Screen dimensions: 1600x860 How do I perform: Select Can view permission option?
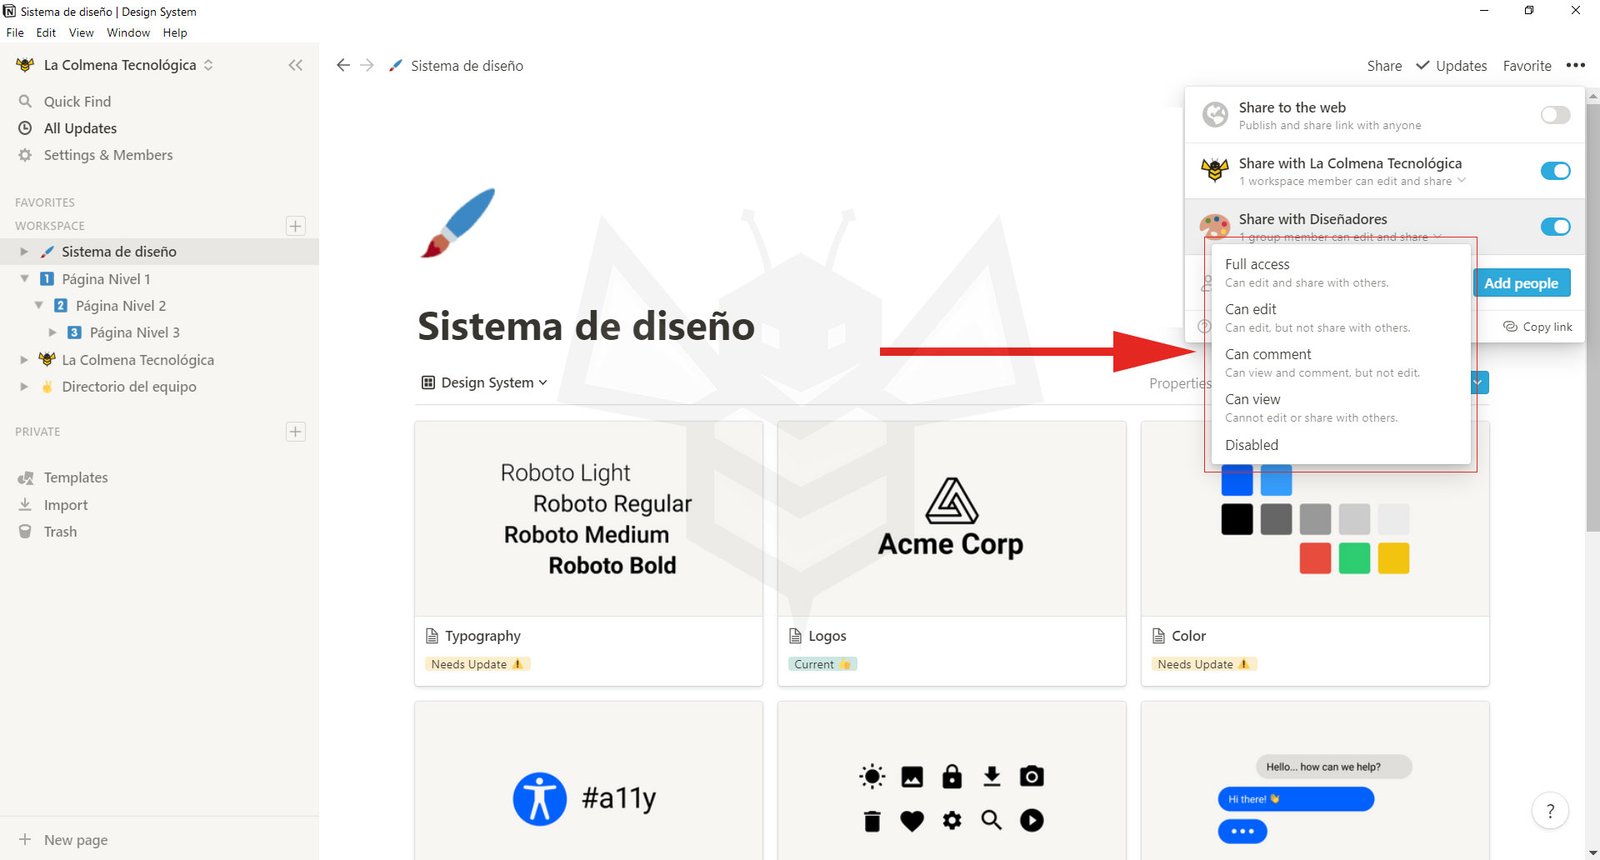(1340, 408)
